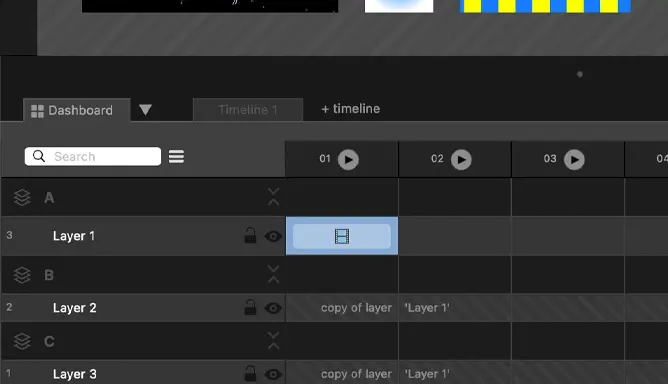Hide Layer 2 with the eye icon
Viewport: 668px width, 384px height.
[x=273, y=308]
